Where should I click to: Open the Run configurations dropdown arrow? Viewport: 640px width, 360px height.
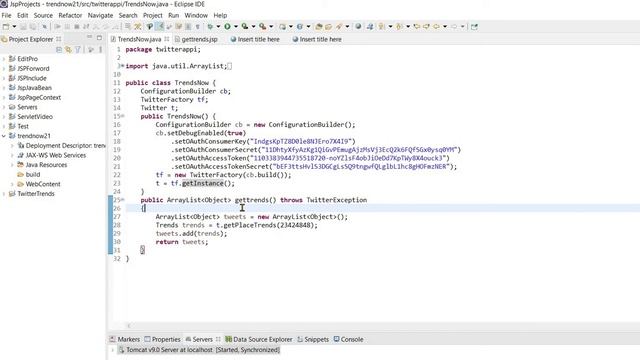pos(236,27)
